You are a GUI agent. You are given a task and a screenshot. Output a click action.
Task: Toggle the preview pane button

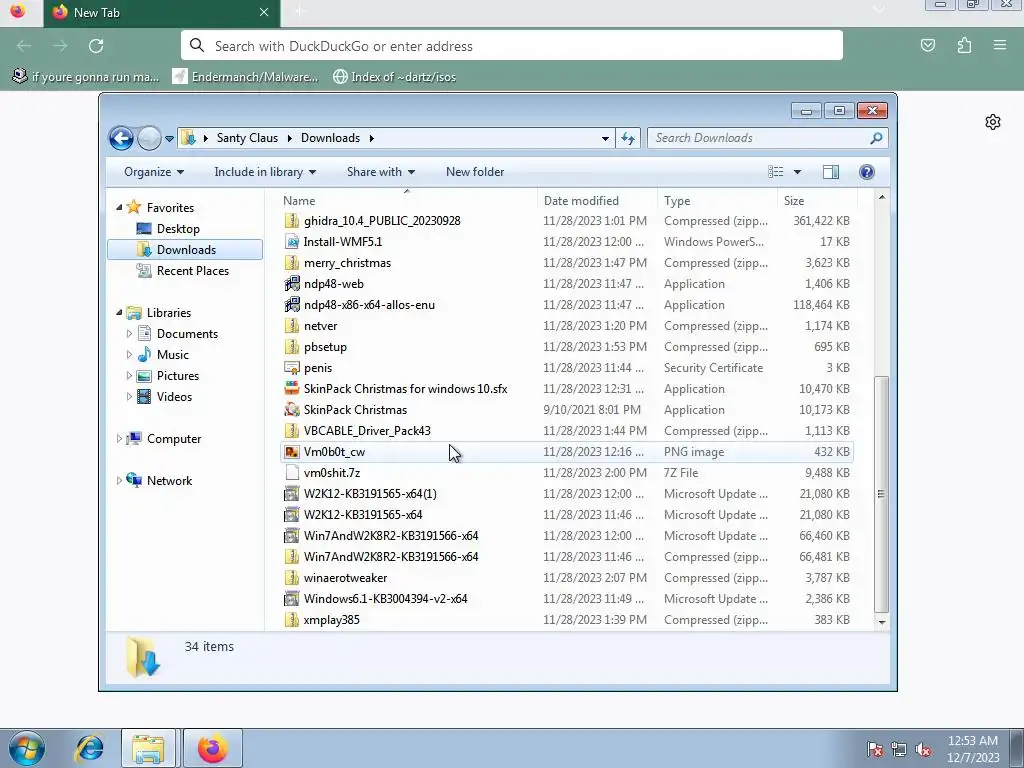coord(831,172)
